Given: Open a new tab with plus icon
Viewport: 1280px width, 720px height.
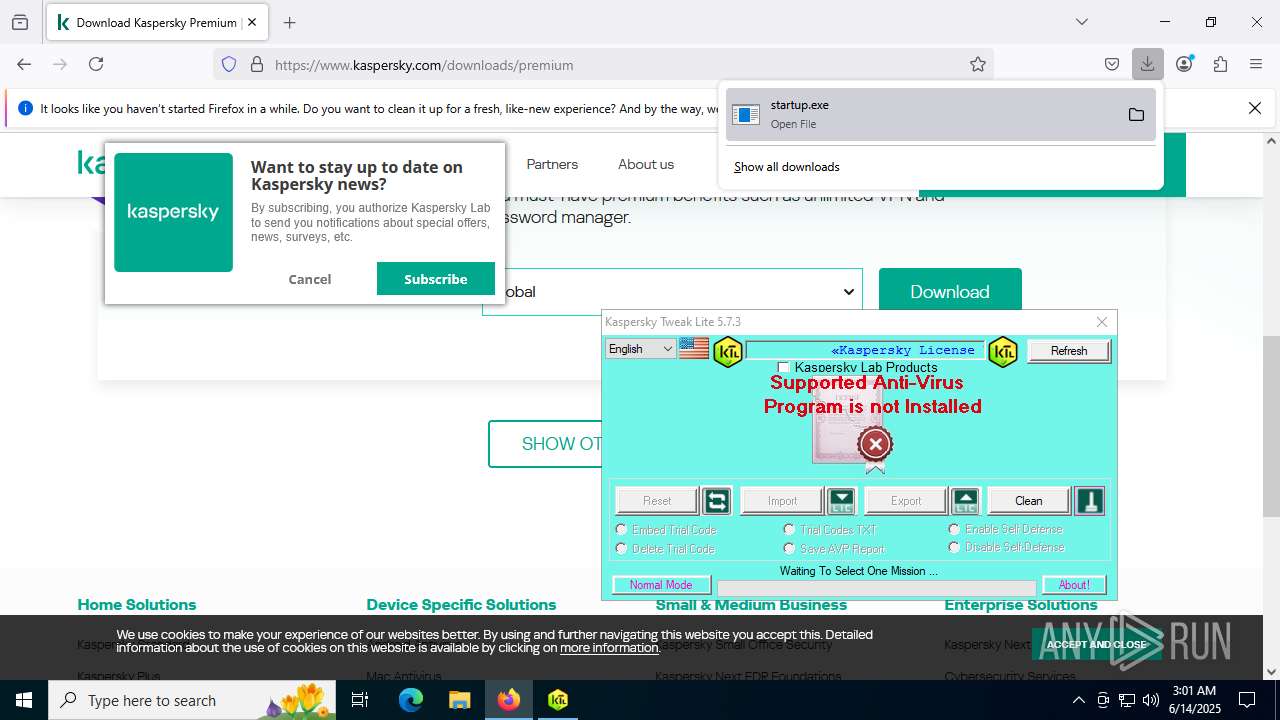Looking at the screenshot, I should click(x=289, y=22).
